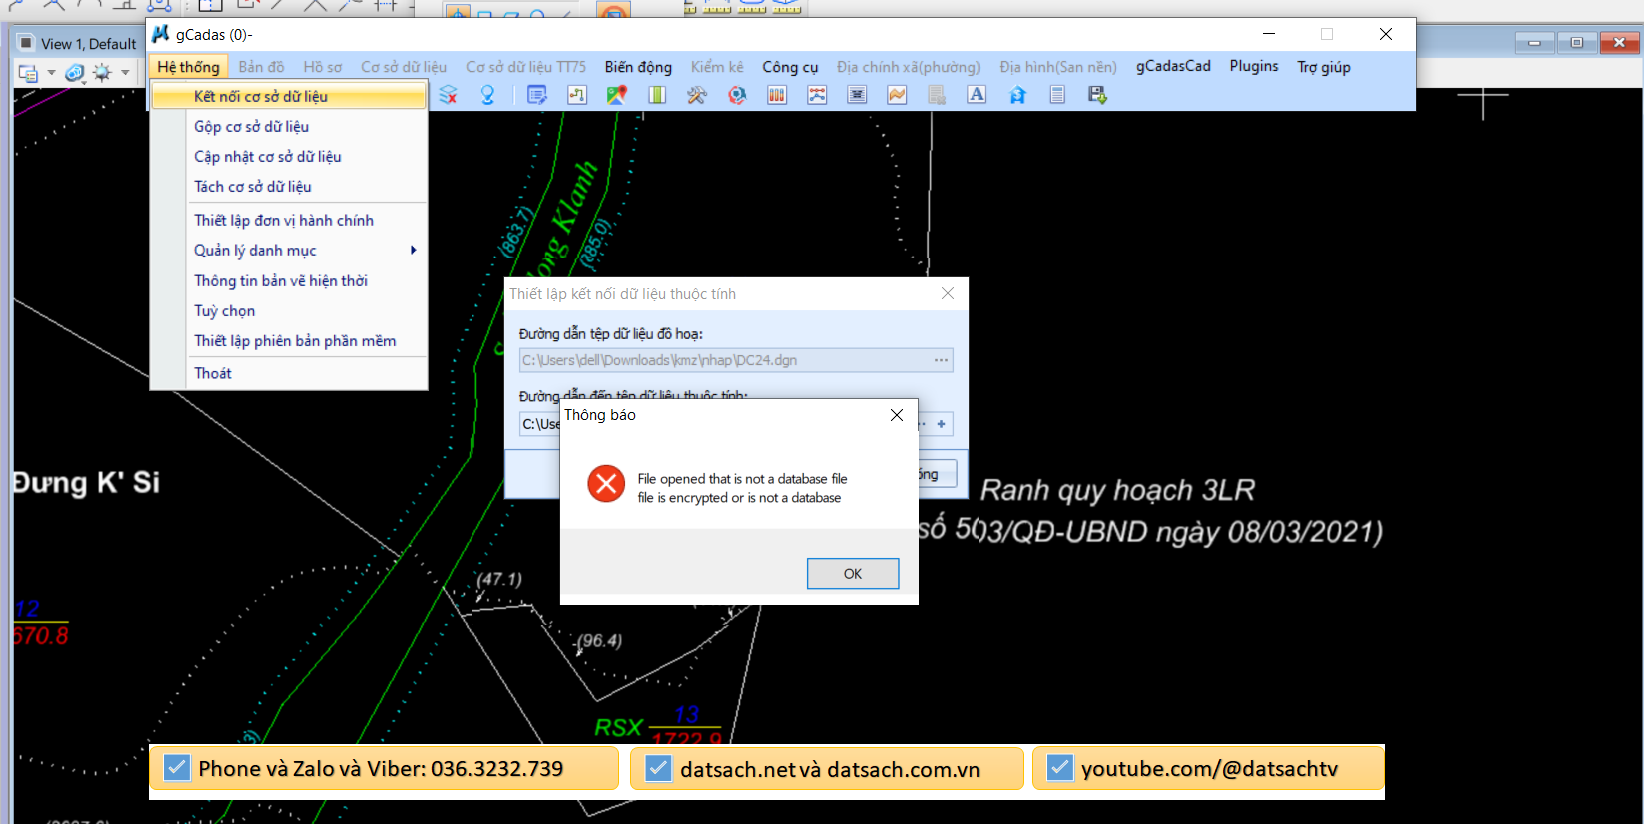Click the Google Maps pin toolbar icon
Image resolution: width=1644 pixels, height=824 pixels.
click(616, 95)
